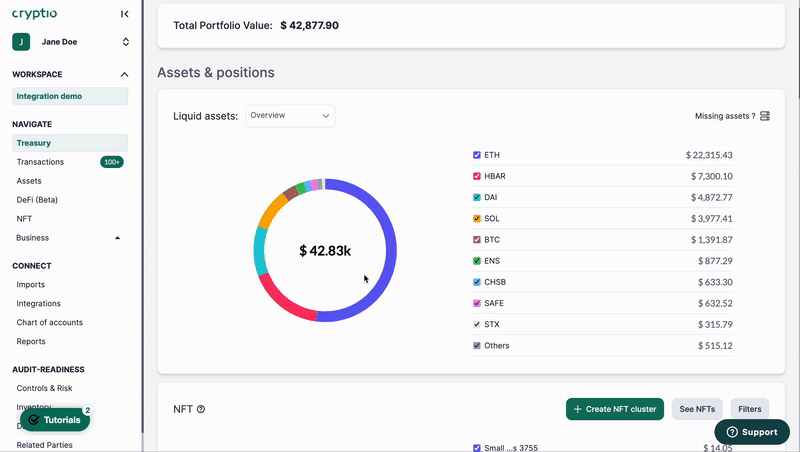This screenshot has width=800, height=452.
Task: Click the NFT help question icon
Action: pyautogui.click(x=201, y=409)
